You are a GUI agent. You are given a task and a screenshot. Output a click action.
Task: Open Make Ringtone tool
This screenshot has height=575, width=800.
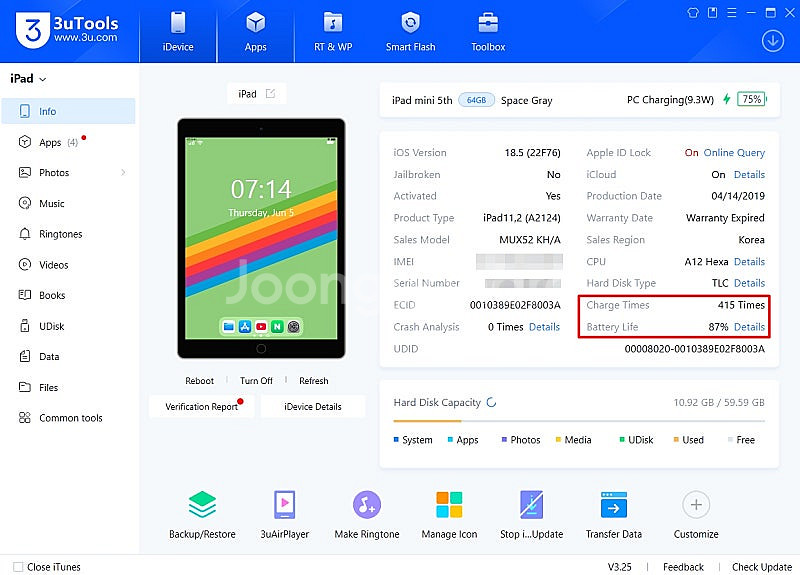tap(367, 514)
